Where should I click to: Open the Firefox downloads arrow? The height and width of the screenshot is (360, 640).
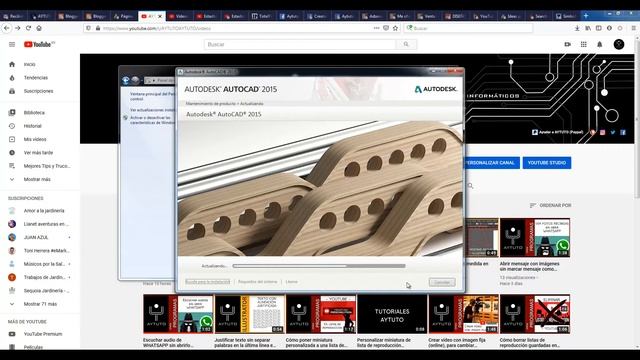click(x=577, y=28)
